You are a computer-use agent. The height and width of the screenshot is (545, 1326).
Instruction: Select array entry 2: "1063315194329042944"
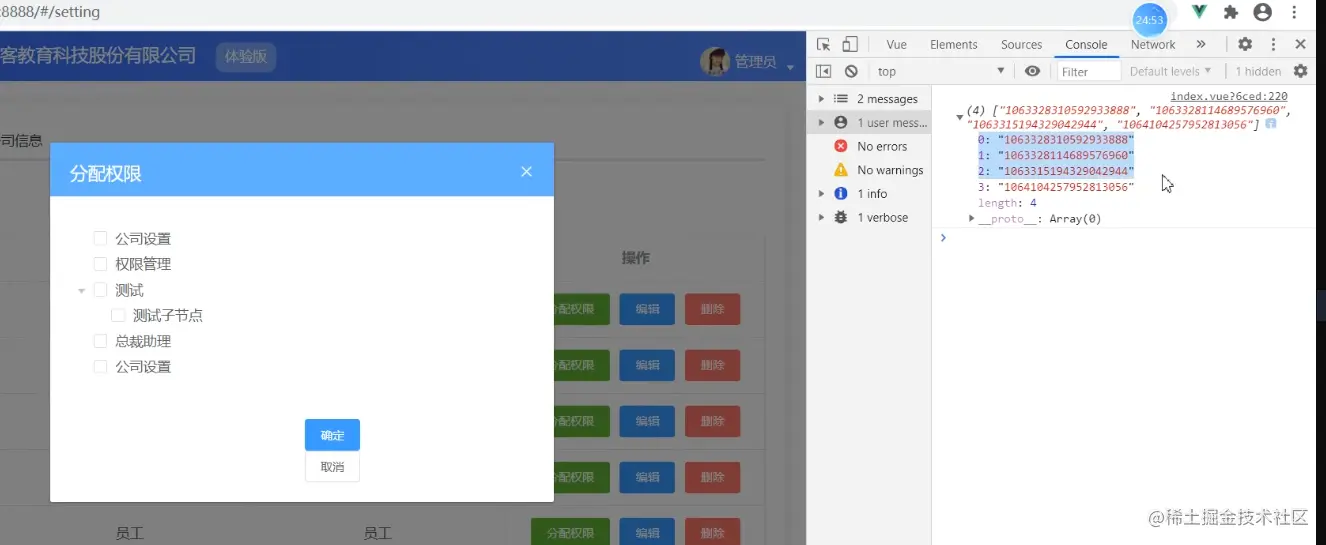click(1055, 171)
